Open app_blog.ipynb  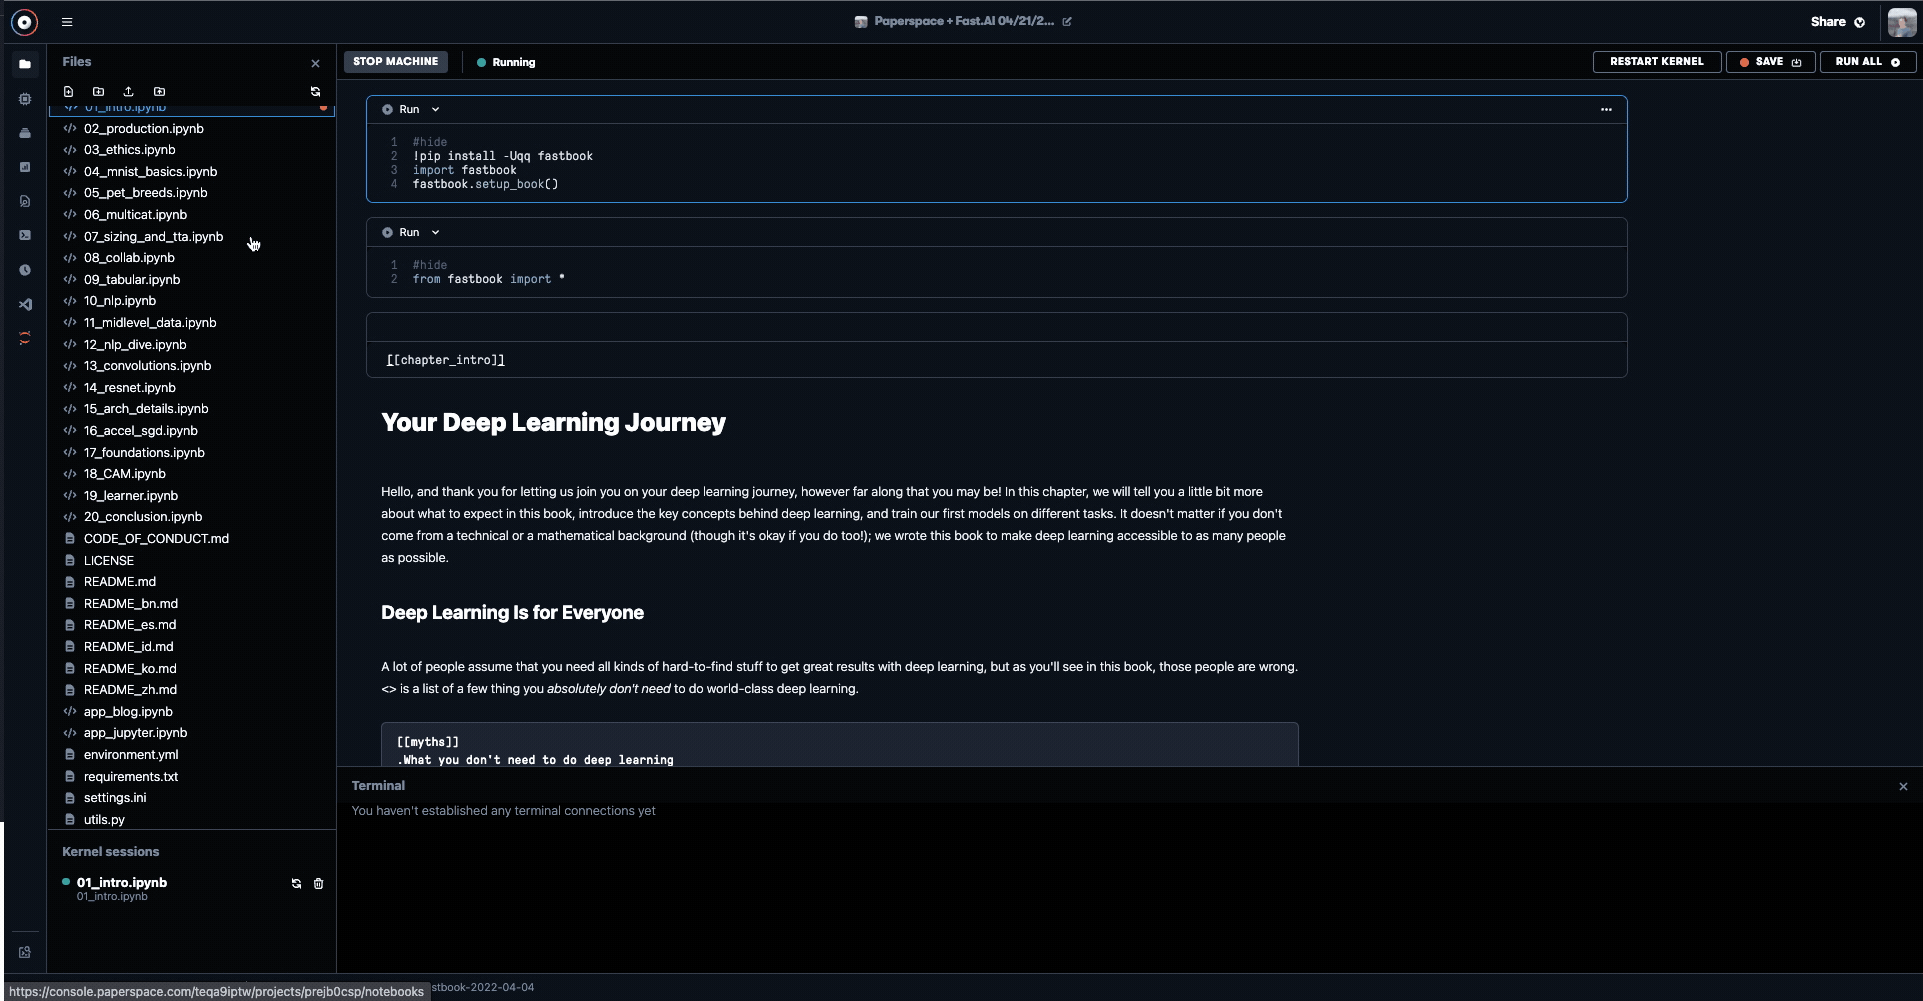(x=128, y=712)
